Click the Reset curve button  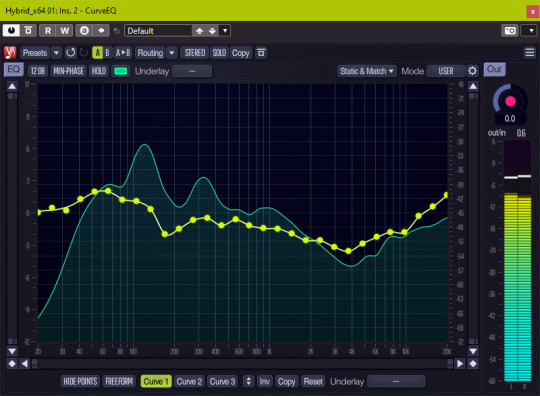pos(313,381)
